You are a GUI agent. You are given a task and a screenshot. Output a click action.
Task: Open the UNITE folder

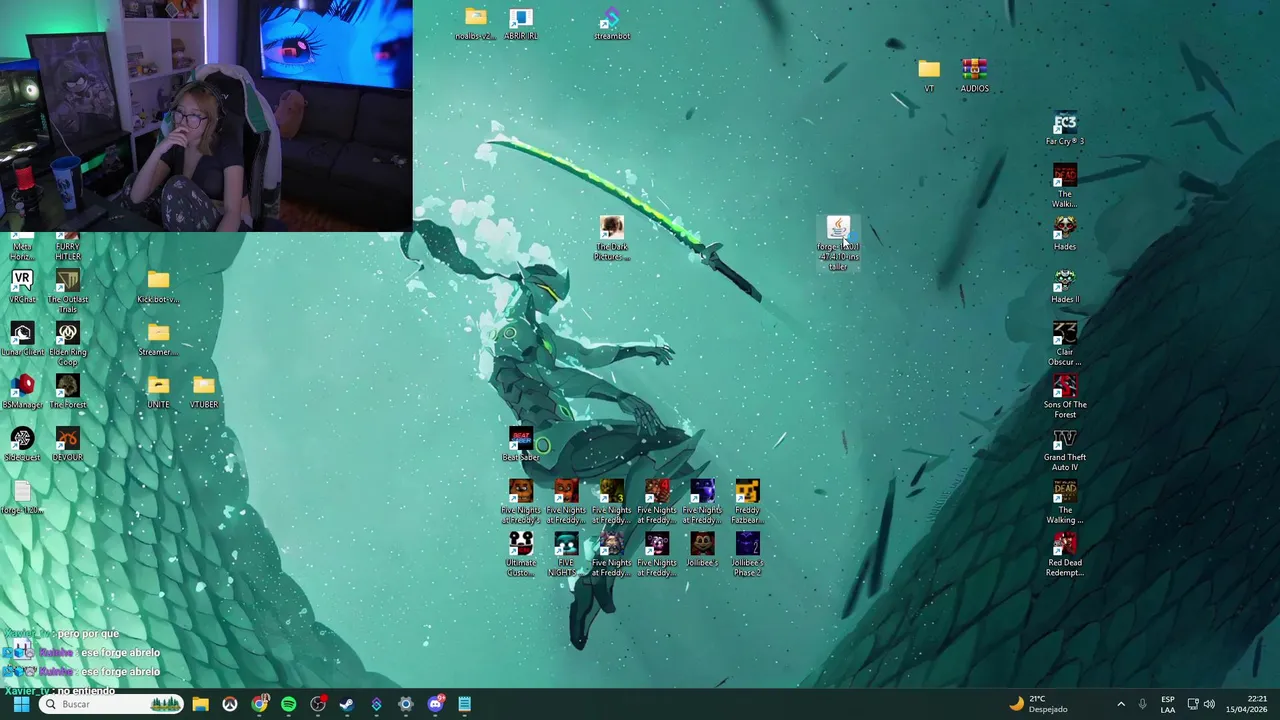(158, 391)
